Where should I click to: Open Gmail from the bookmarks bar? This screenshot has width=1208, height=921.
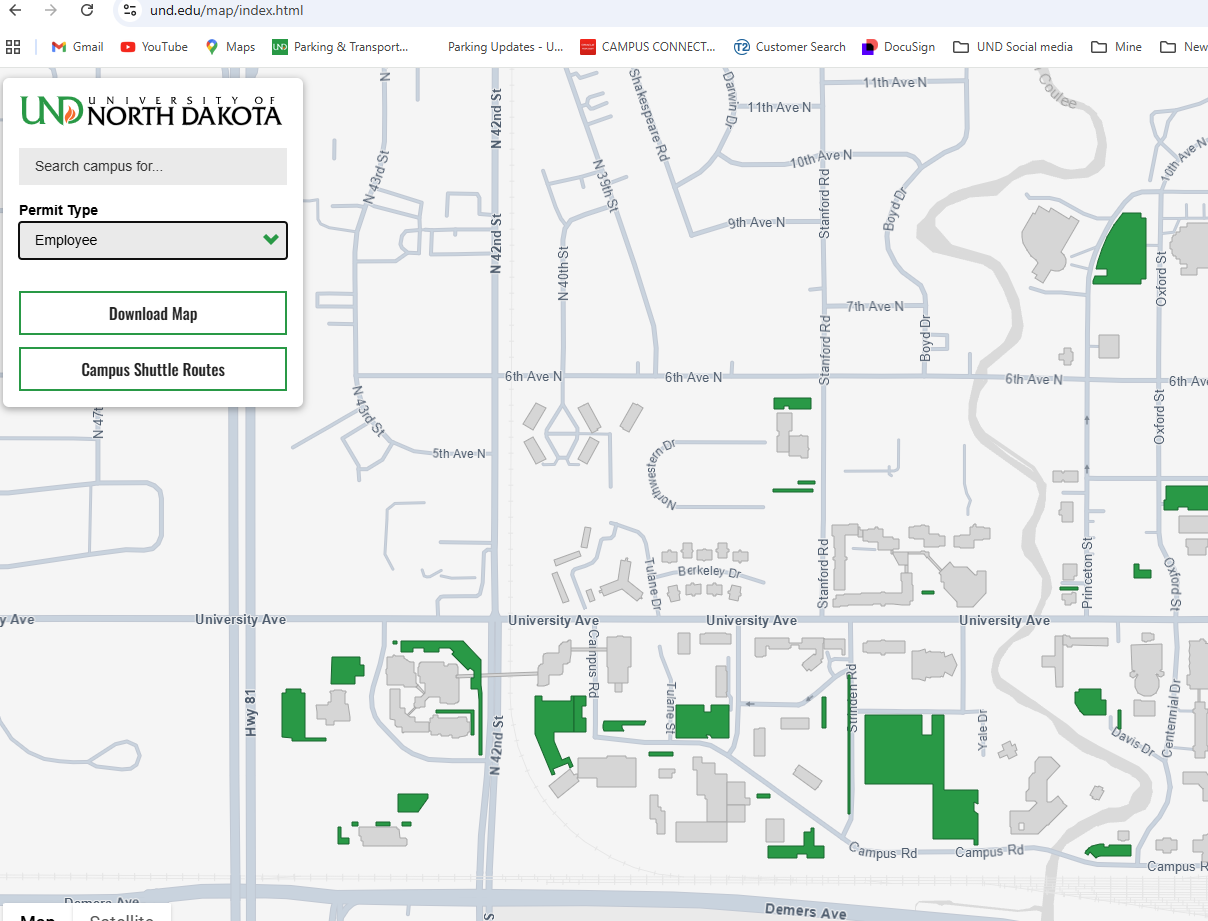point(77,46)
